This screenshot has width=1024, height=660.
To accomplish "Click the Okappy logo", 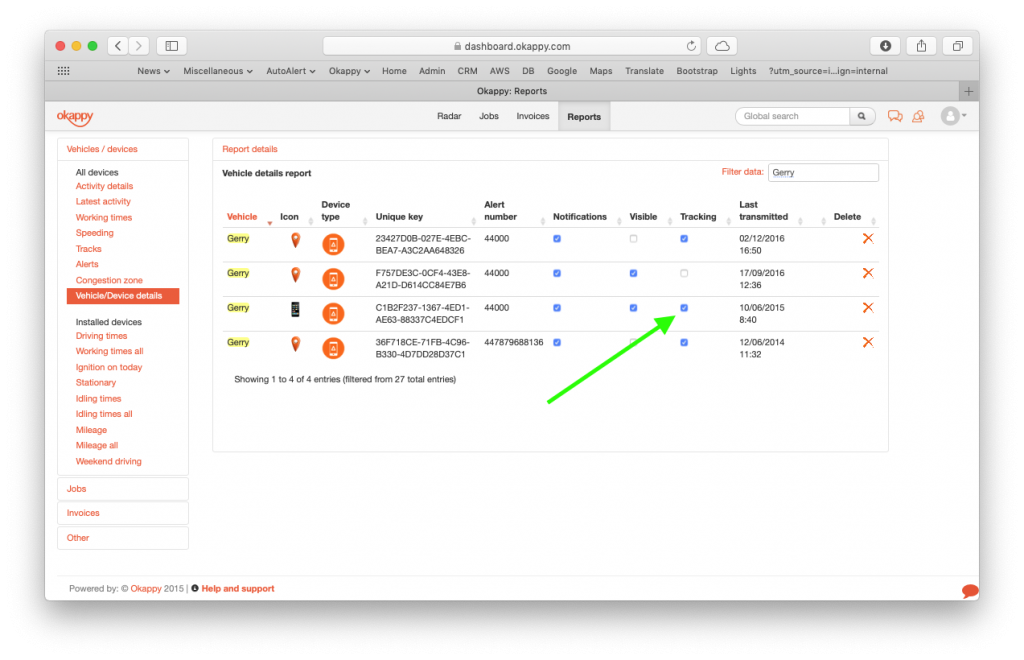I will tap(75, 117).
